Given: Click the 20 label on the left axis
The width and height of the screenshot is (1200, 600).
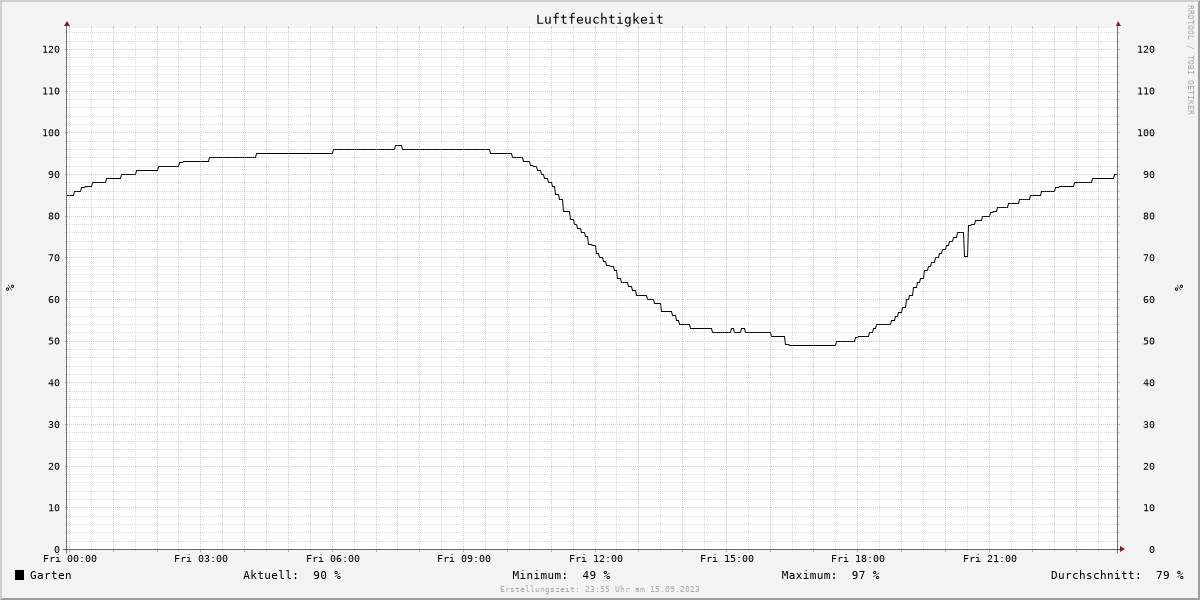Looking at the screenshot, I should (54, 466).
